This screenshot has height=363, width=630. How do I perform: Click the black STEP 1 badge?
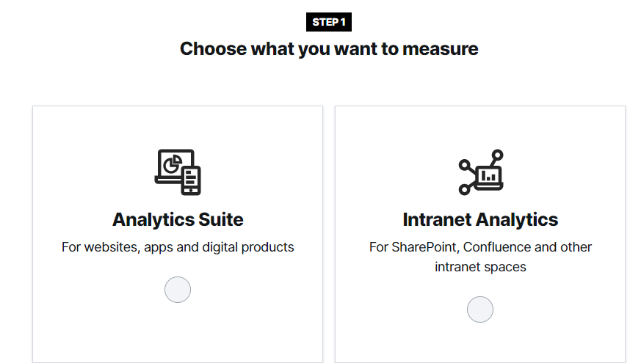pyautogui.click(x=329, y=22)
